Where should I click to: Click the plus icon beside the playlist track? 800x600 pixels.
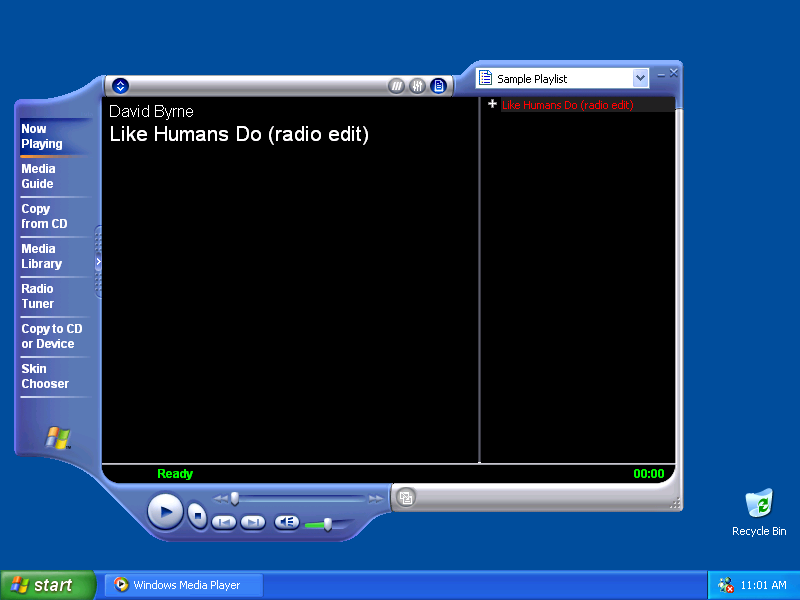(492, 104)
